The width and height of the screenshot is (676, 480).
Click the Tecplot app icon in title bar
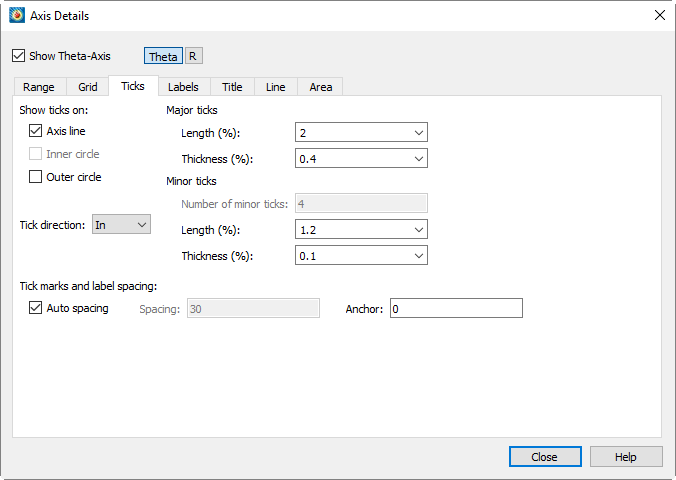(17, 16)
